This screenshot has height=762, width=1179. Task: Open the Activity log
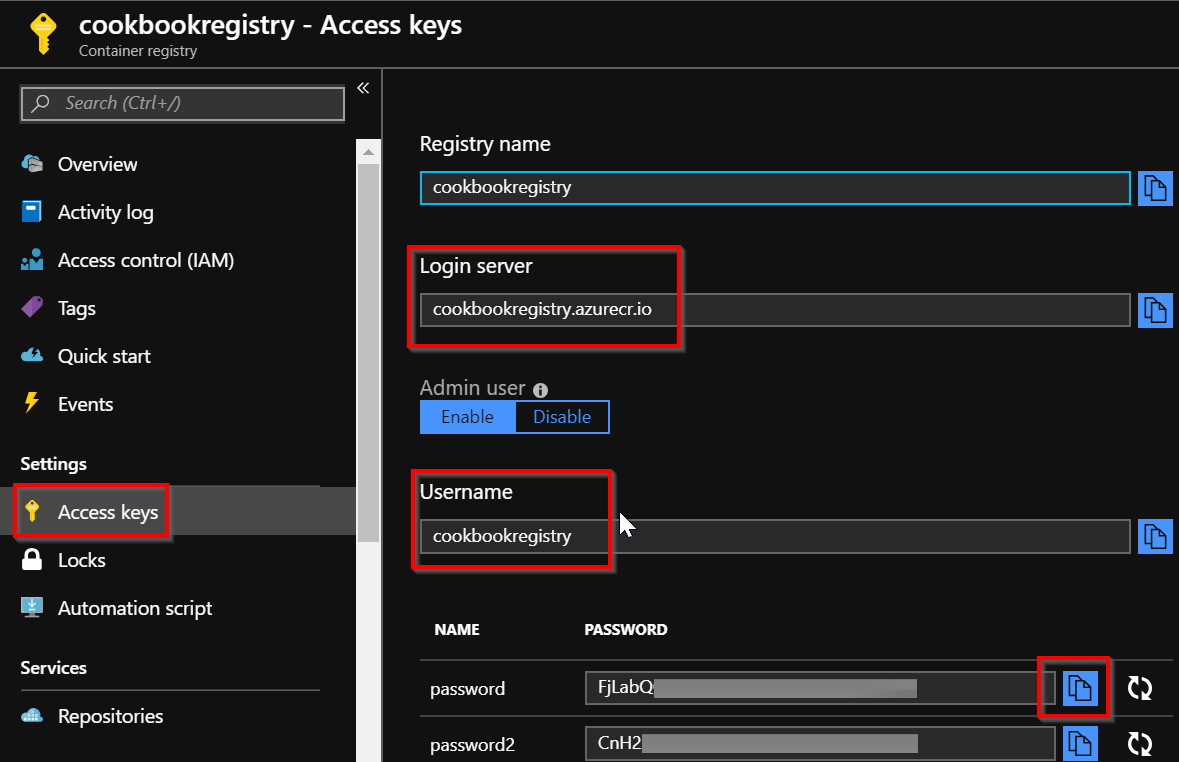(x=105, y=212)
